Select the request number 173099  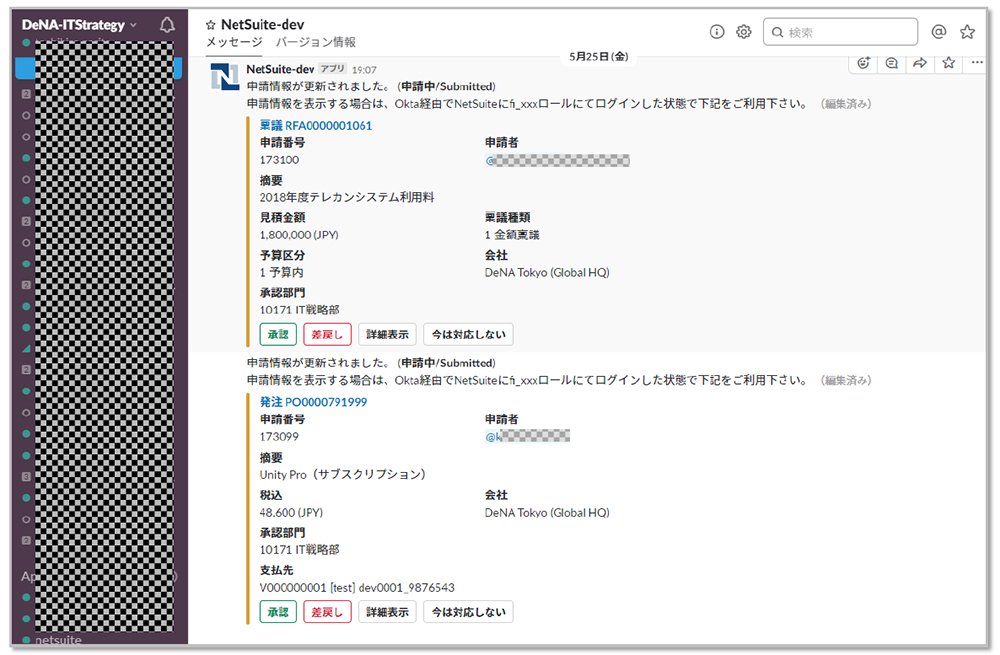(279, 437)
